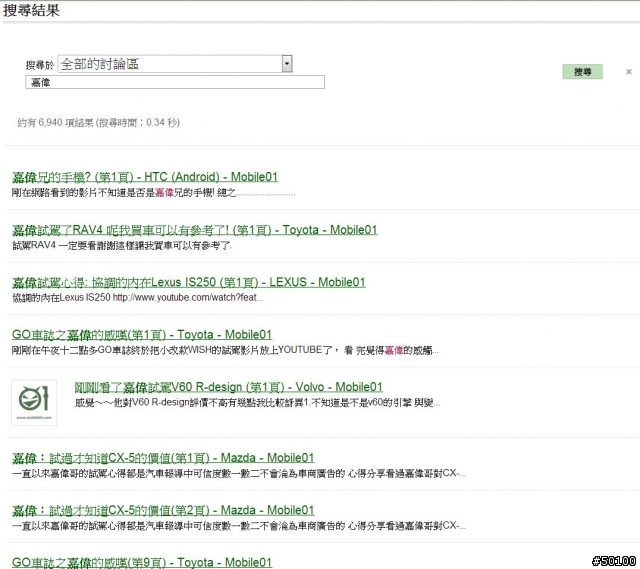This screenshot has width=640, height=569.
Task: Open CX-5的價值 (第1頁) Mazda result
Action: [x=163, y=458]
